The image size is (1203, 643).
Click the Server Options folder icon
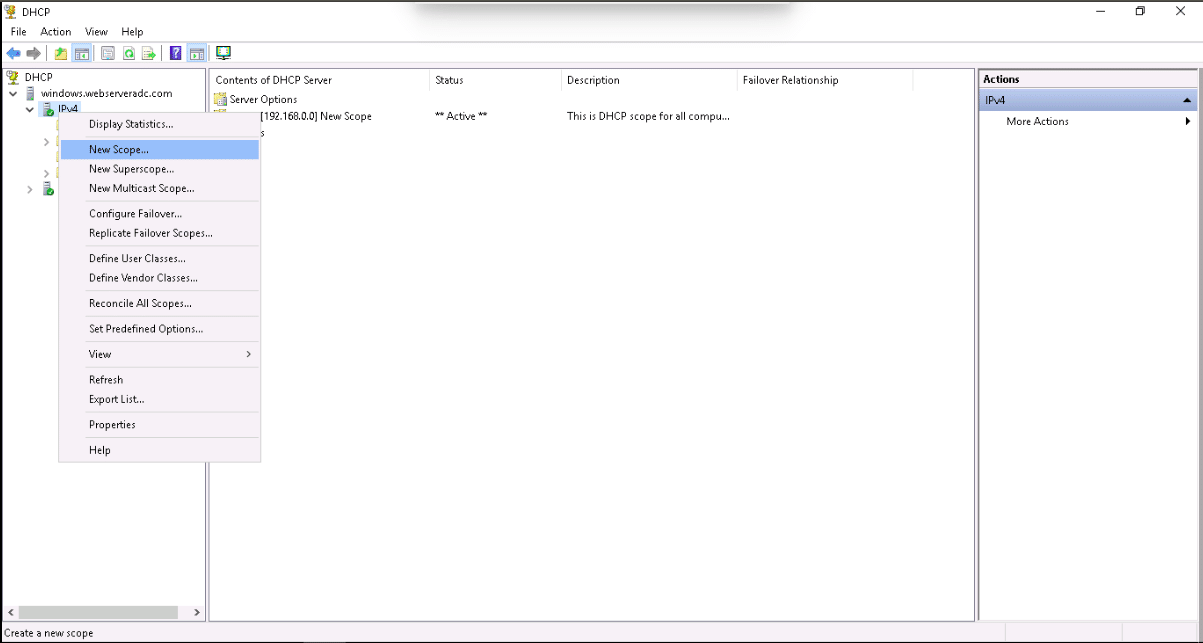220,99
